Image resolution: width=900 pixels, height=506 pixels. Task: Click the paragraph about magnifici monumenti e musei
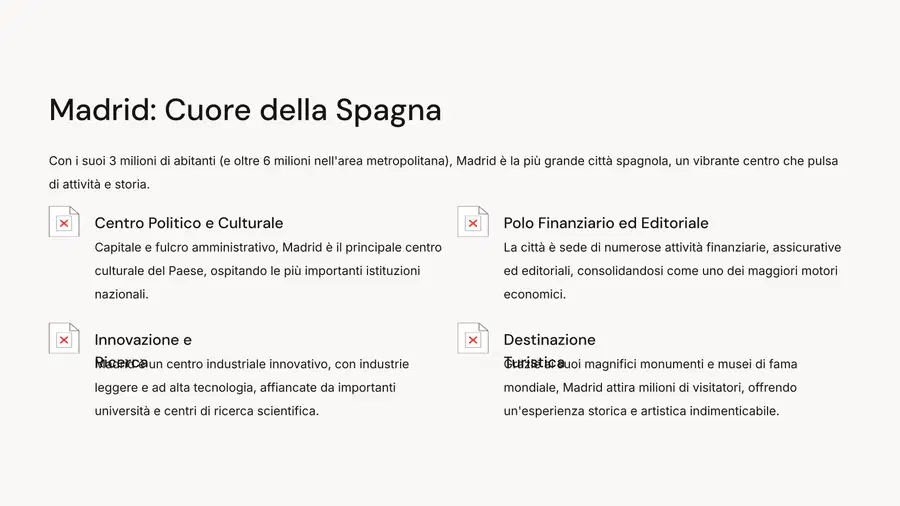click(x=650, y=387)
